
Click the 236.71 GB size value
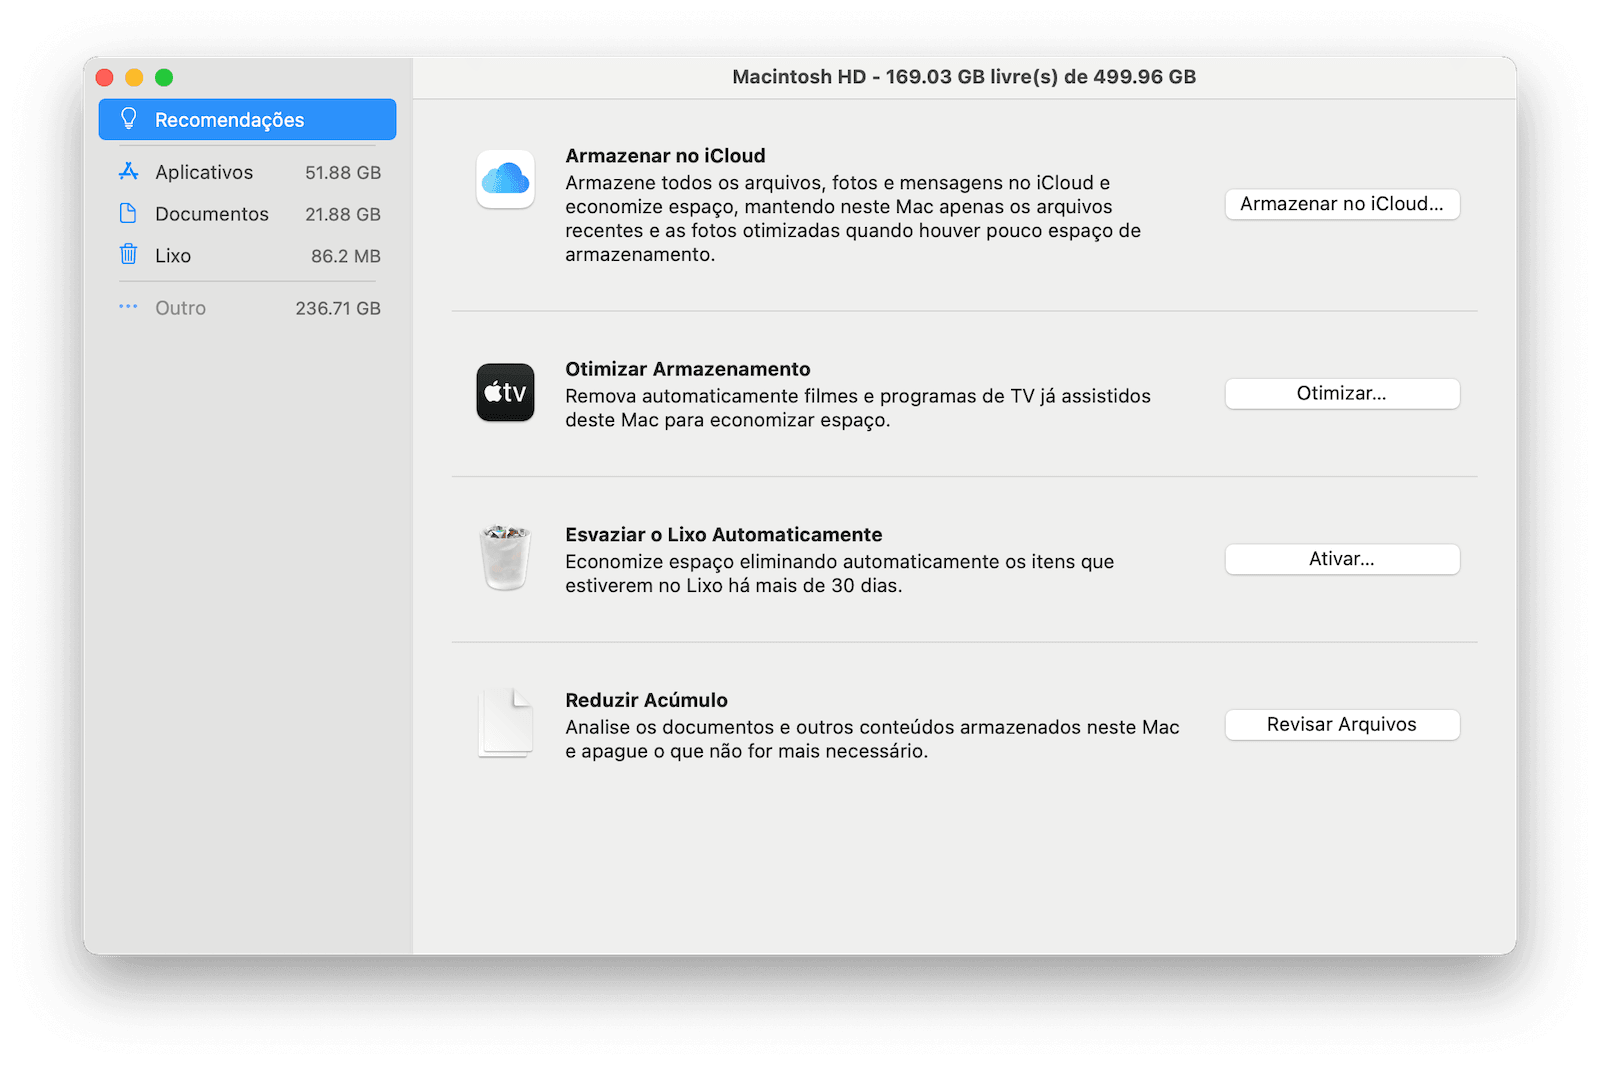pos(338,308)
